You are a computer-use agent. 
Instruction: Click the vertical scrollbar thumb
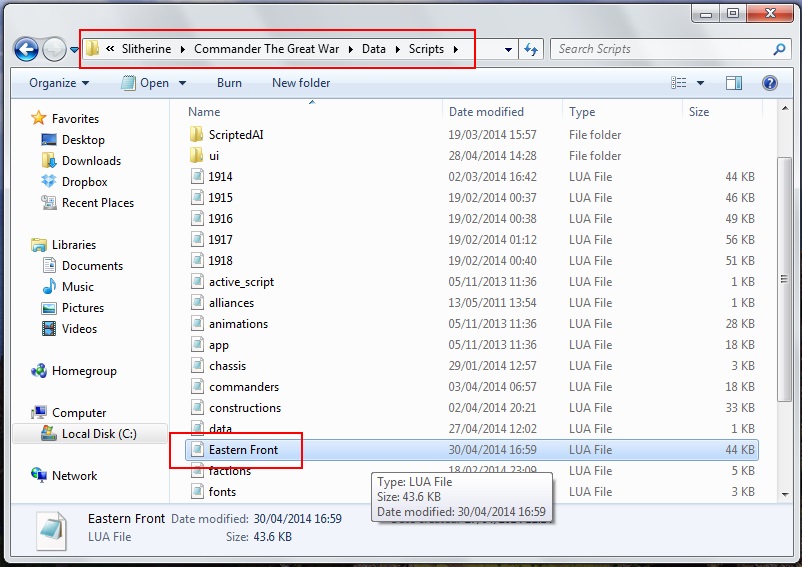[x=785, y=279]
